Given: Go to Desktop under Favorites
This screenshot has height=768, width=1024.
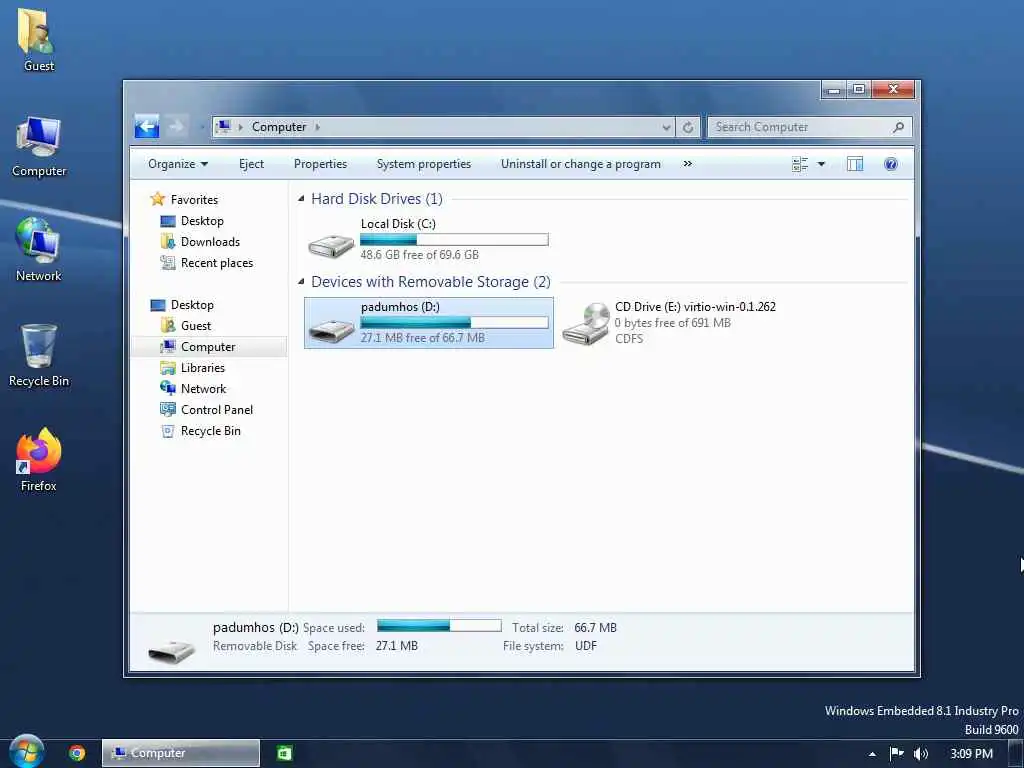Looking at the screenshot, I should (202, 221).
